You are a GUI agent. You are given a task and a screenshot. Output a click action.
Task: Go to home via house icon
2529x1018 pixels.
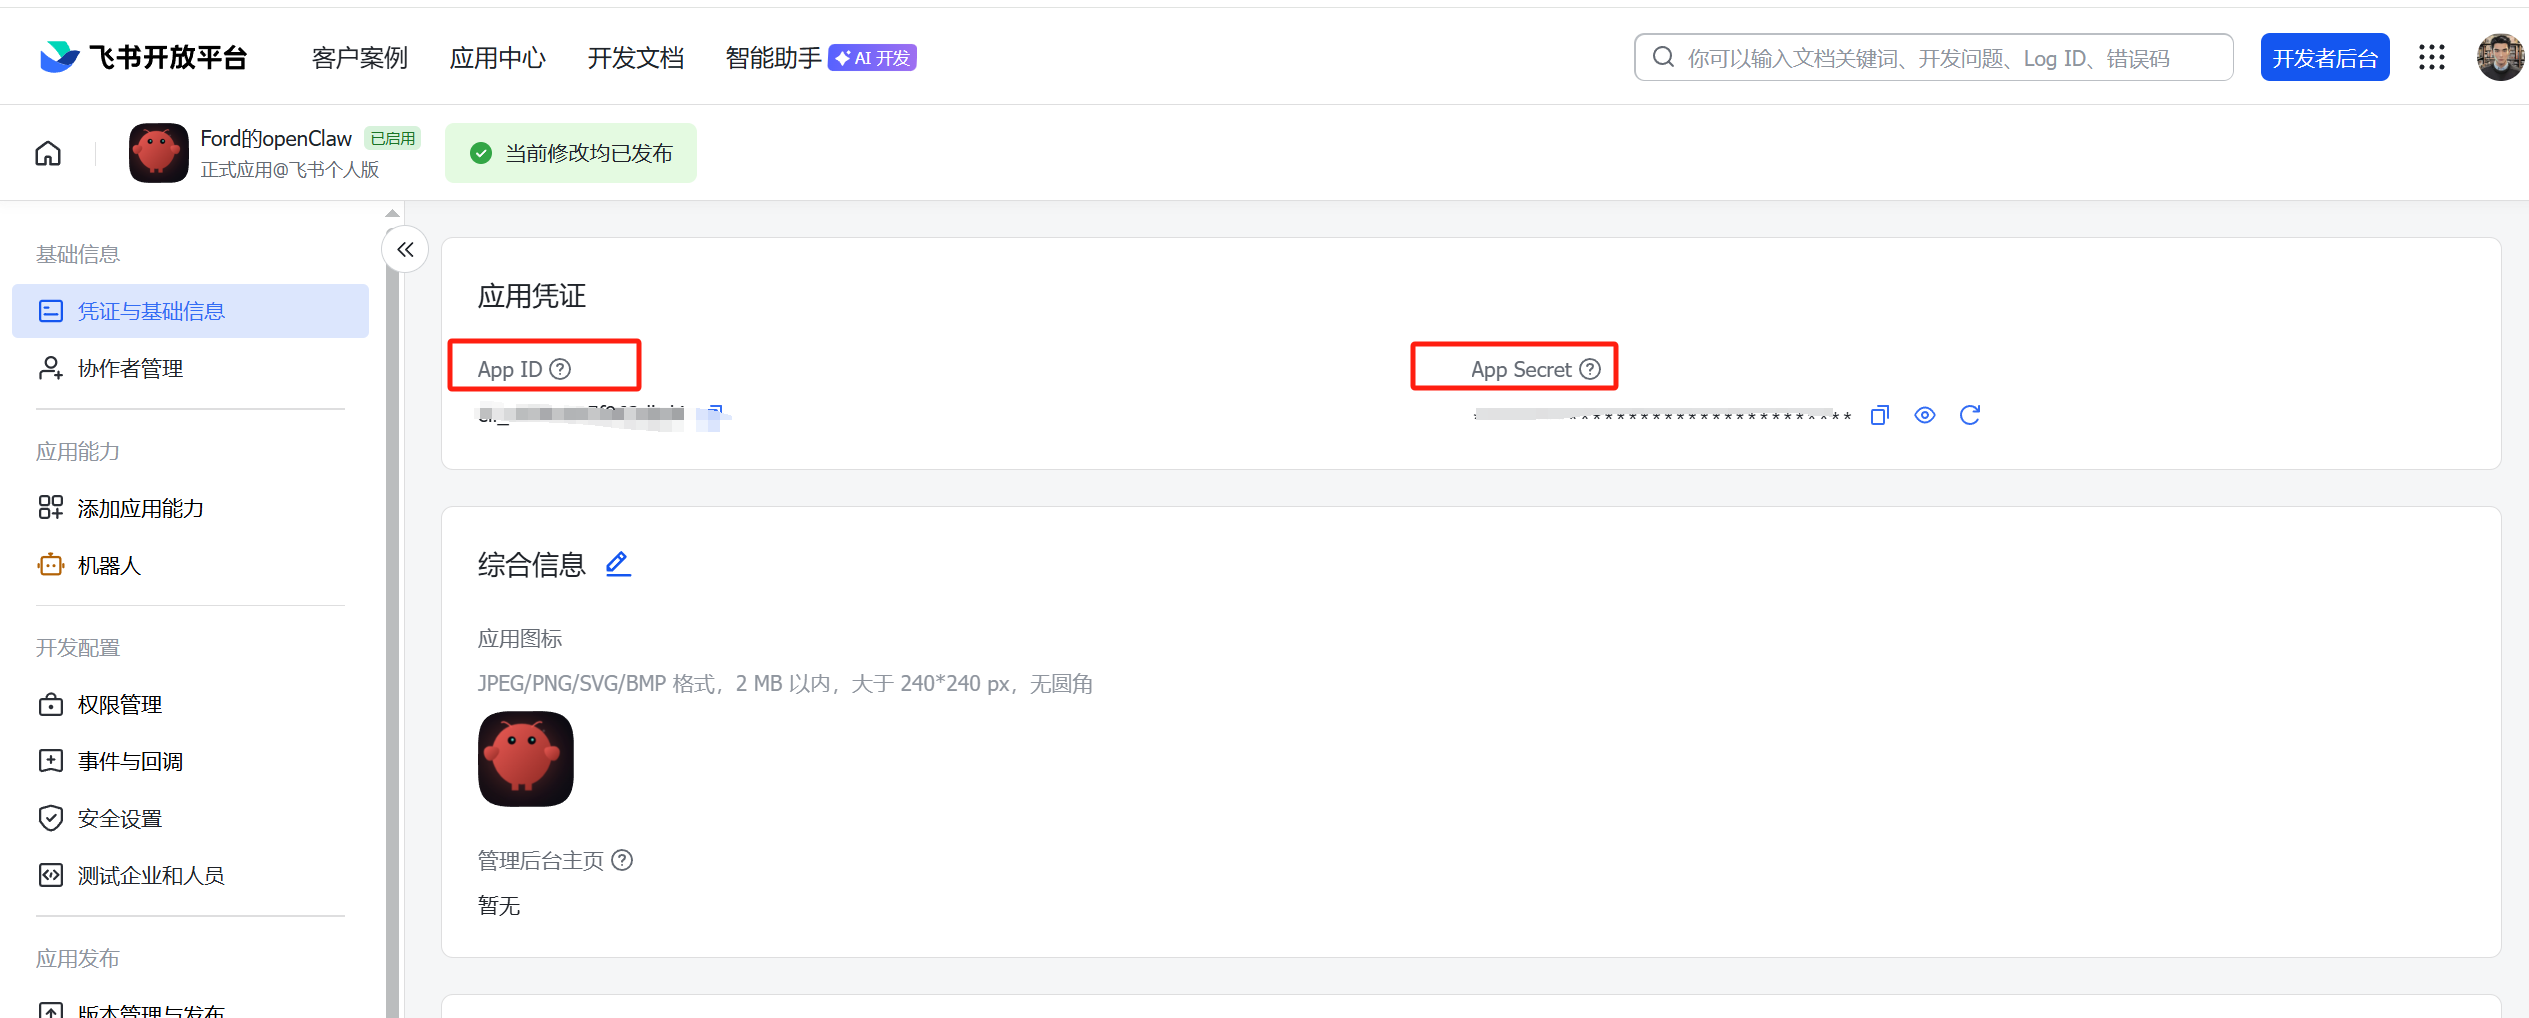pyautogui.click(x=48, y=153)
